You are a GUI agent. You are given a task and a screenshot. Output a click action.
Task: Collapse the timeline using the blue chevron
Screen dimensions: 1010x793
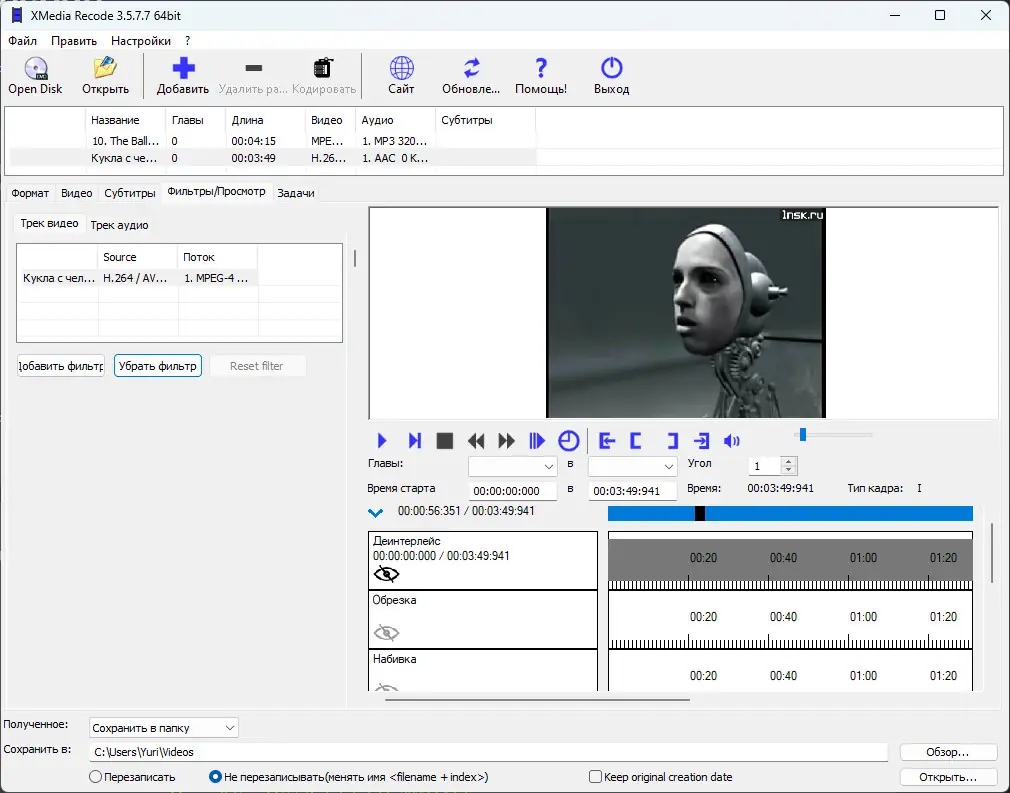[x=376, y=513]
